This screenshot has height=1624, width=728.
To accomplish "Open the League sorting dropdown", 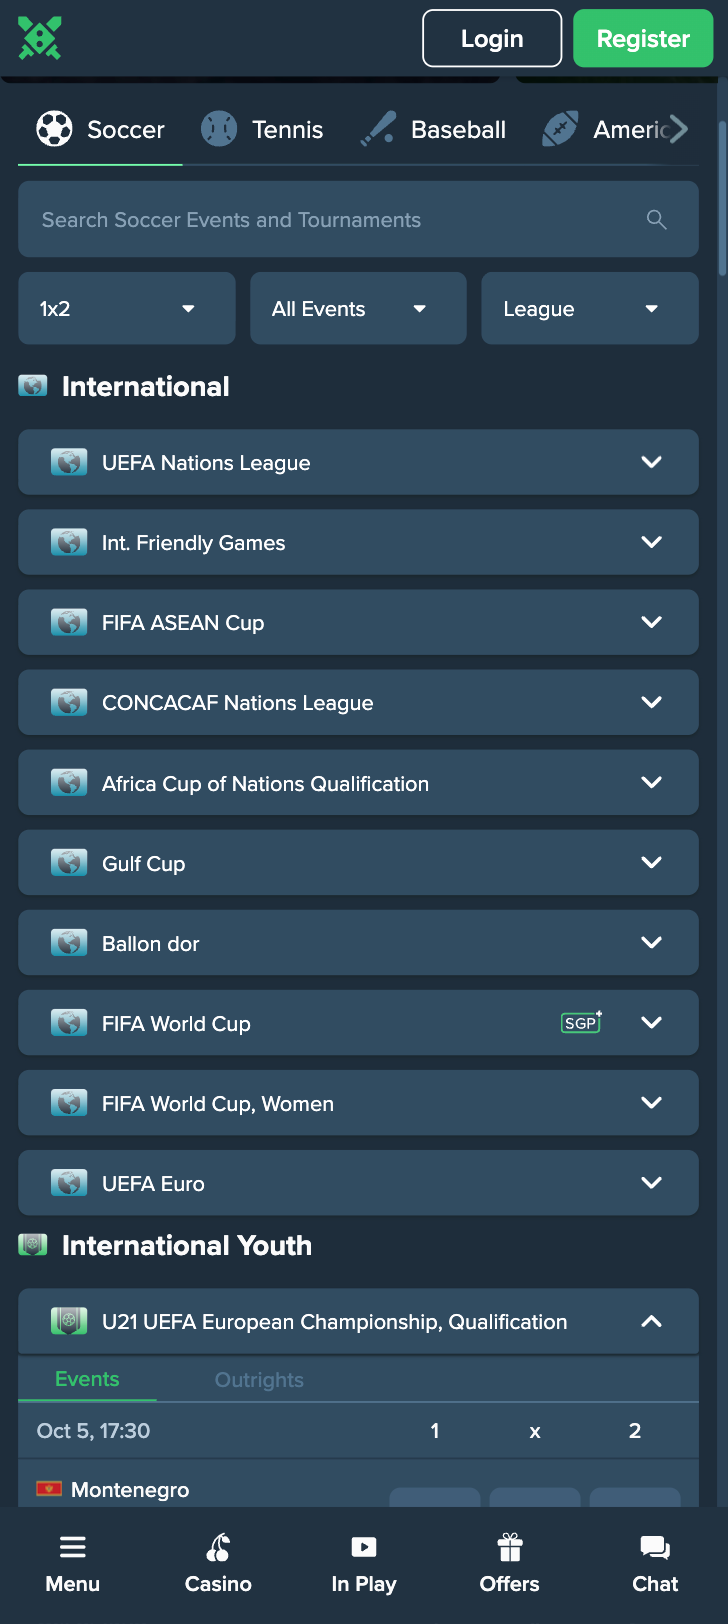I will tap(590, 308).
